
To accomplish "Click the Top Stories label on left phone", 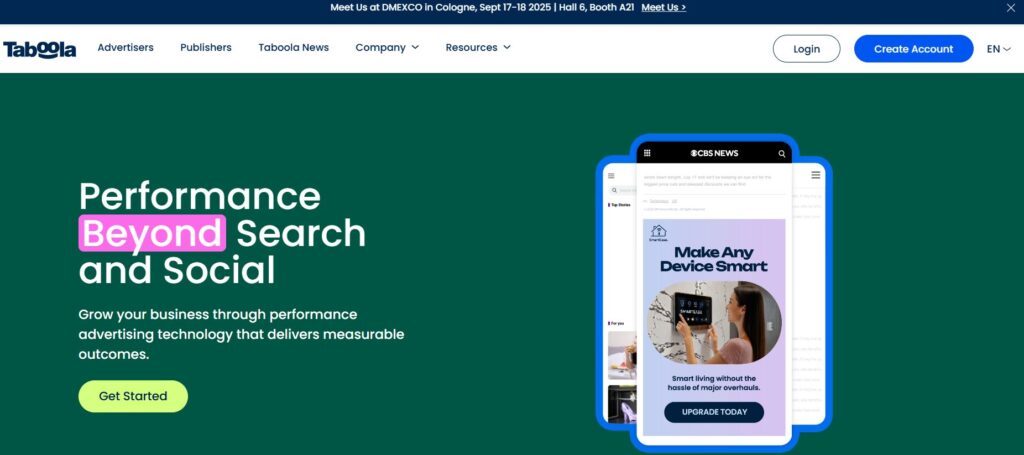I will [x=620, y=205].
